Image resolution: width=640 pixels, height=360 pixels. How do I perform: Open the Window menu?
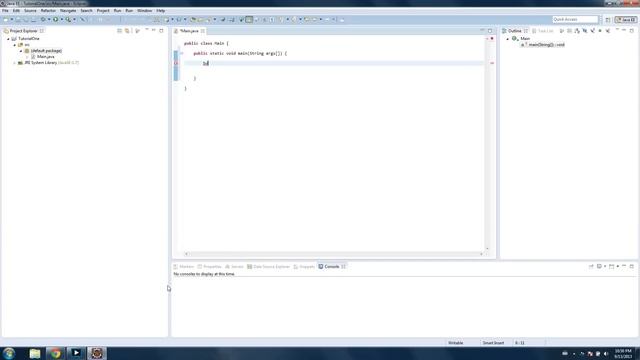click(x=144, y=11)
